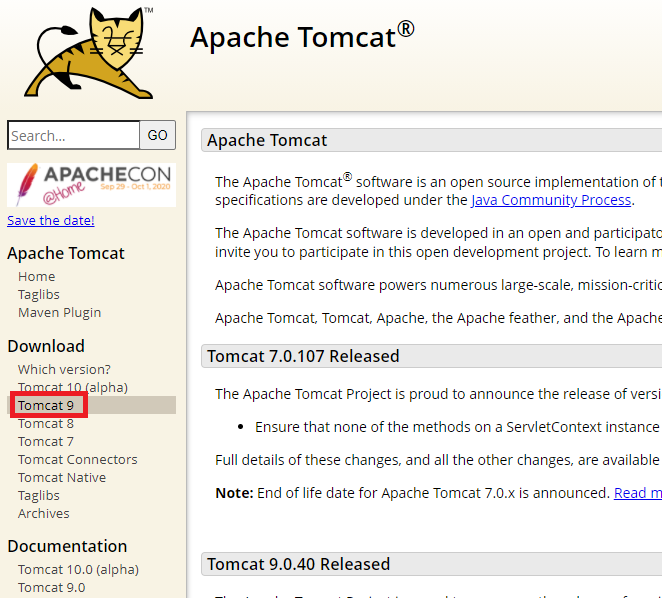Screen dimensions: 662x598
Task: Click the Documentation sidebar section heading
Action: pos(67,546)
